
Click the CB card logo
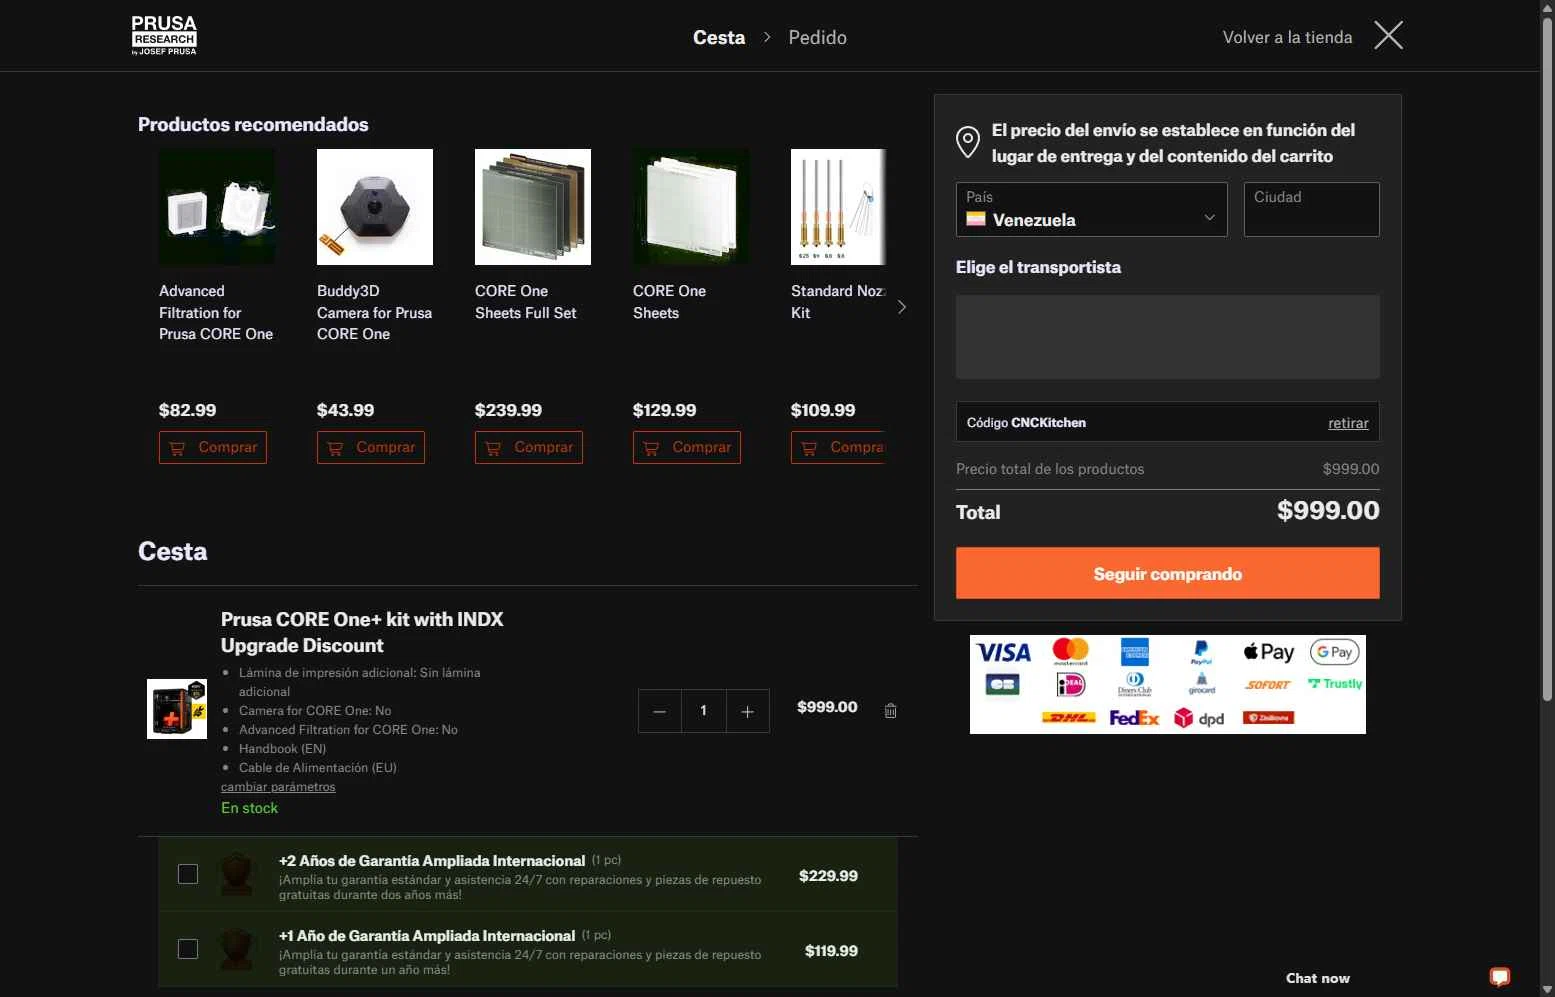pyautogui.click(x=1001, y=685)
